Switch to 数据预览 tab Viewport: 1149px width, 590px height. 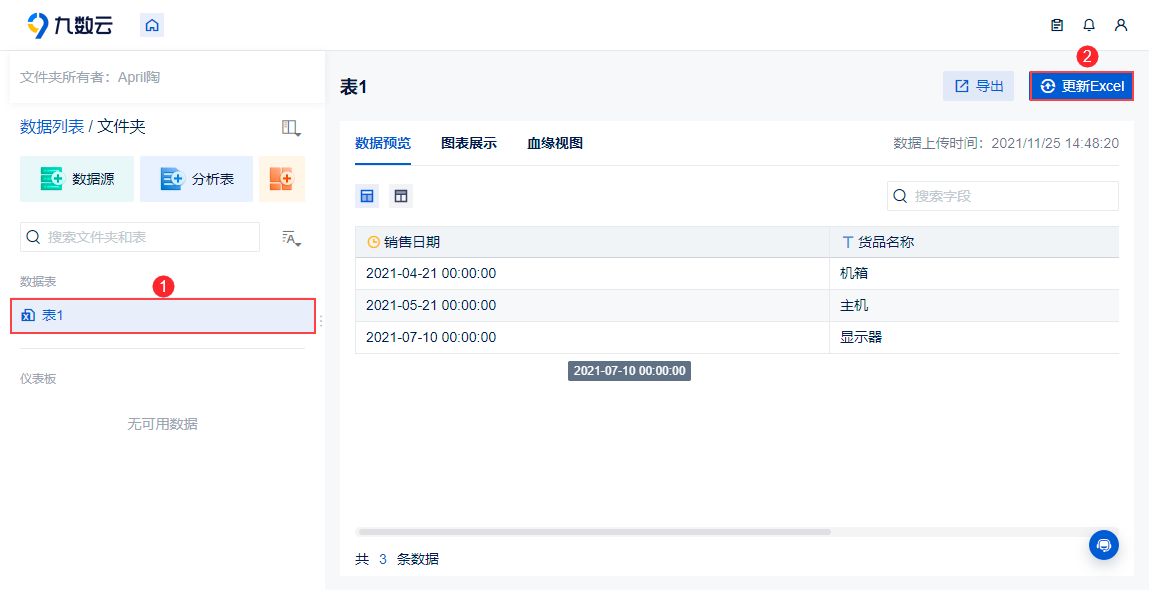383,144
